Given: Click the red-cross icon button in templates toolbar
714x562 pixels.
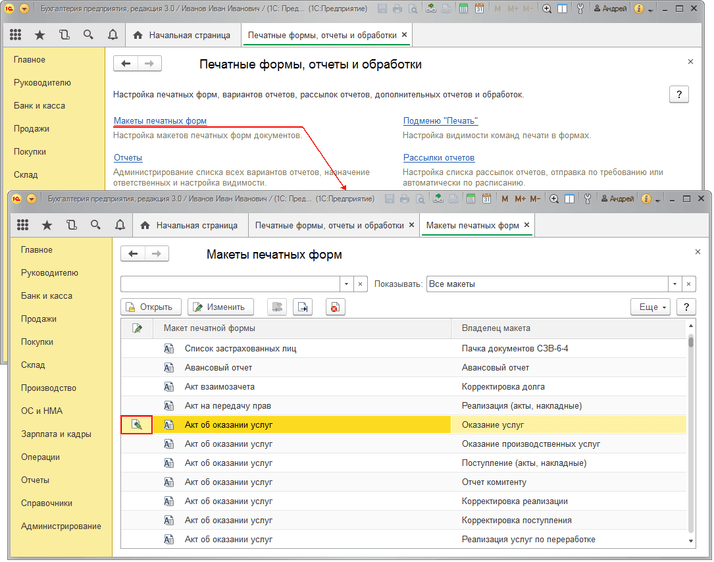Looking at the screenshot, I should [x=333, y=307].
